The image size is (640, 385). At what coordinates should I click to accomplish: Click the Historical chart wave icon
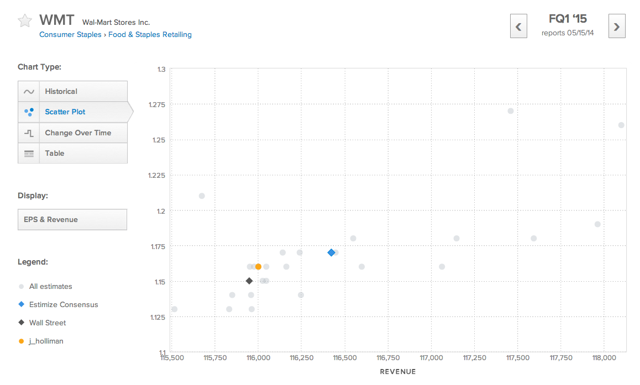29,91
